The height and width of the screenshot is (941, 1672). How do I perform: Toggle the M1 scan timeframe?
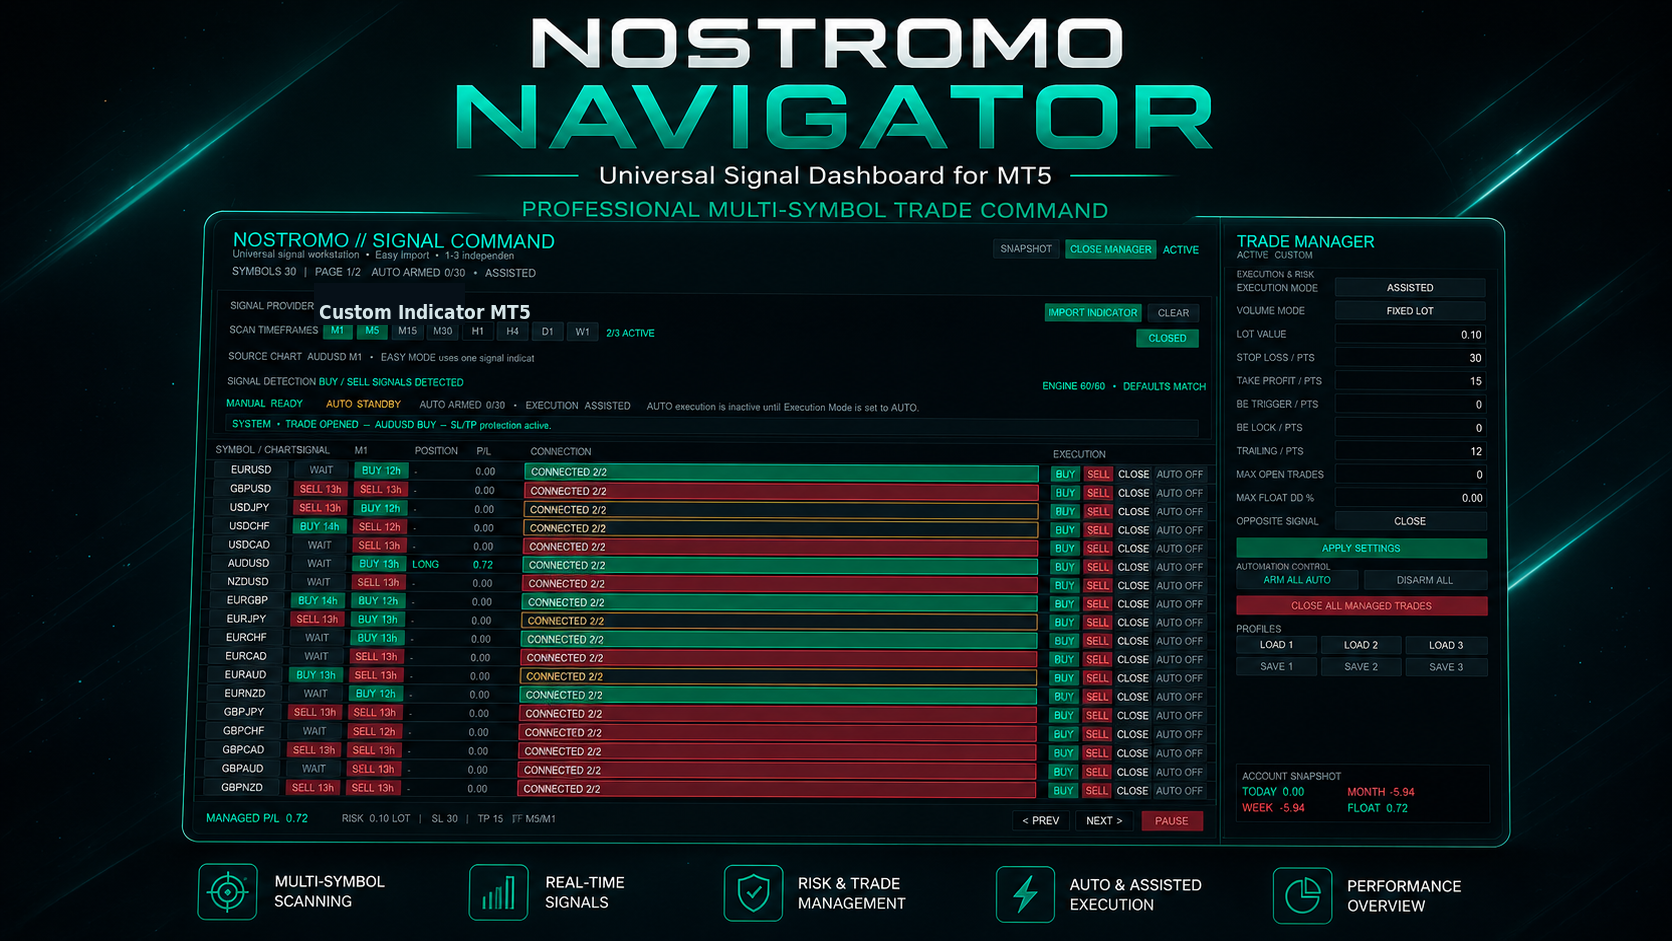[338, 331]
